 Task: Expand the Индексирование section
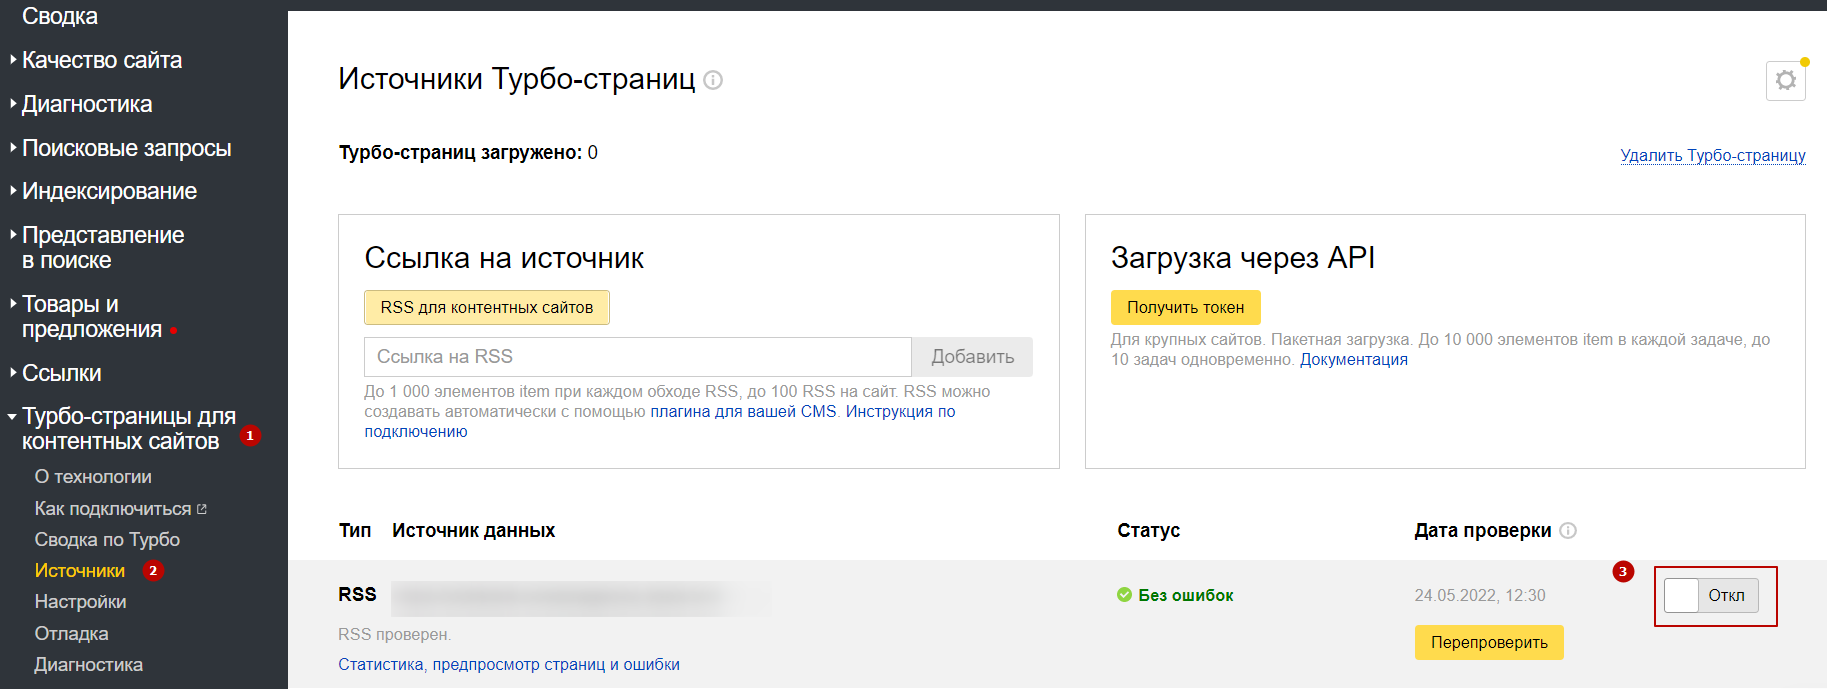(109, 191)
